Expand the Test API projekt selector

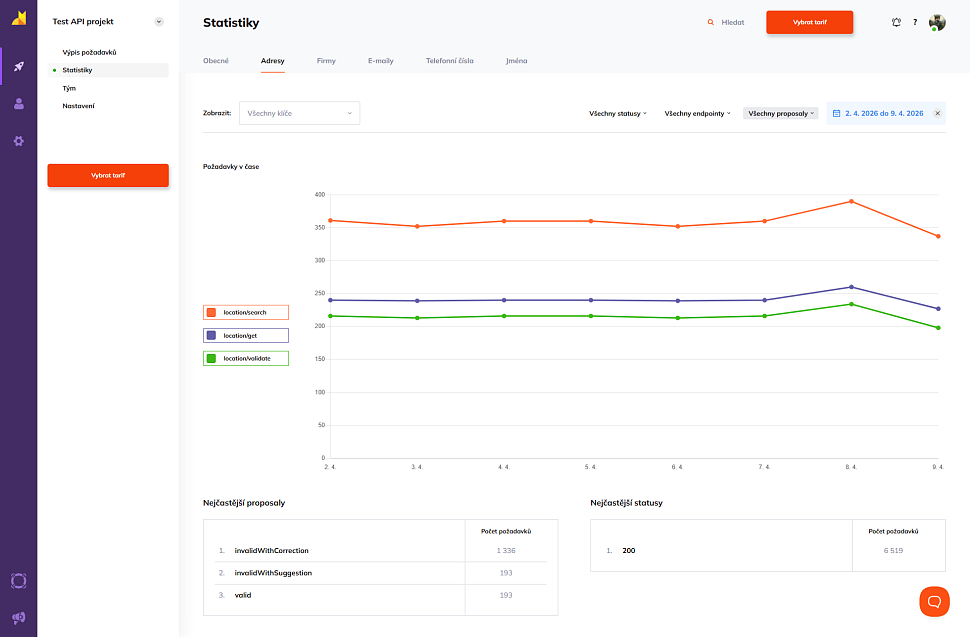158,21
